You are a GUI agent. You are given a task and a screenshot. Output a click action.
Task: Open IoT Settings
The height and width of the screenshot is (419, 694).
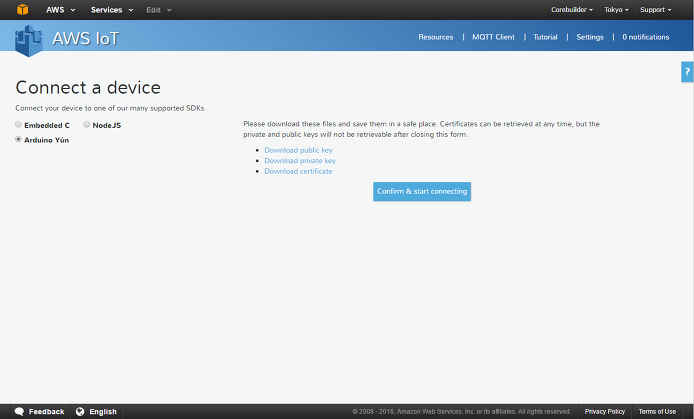coord(590,37)
